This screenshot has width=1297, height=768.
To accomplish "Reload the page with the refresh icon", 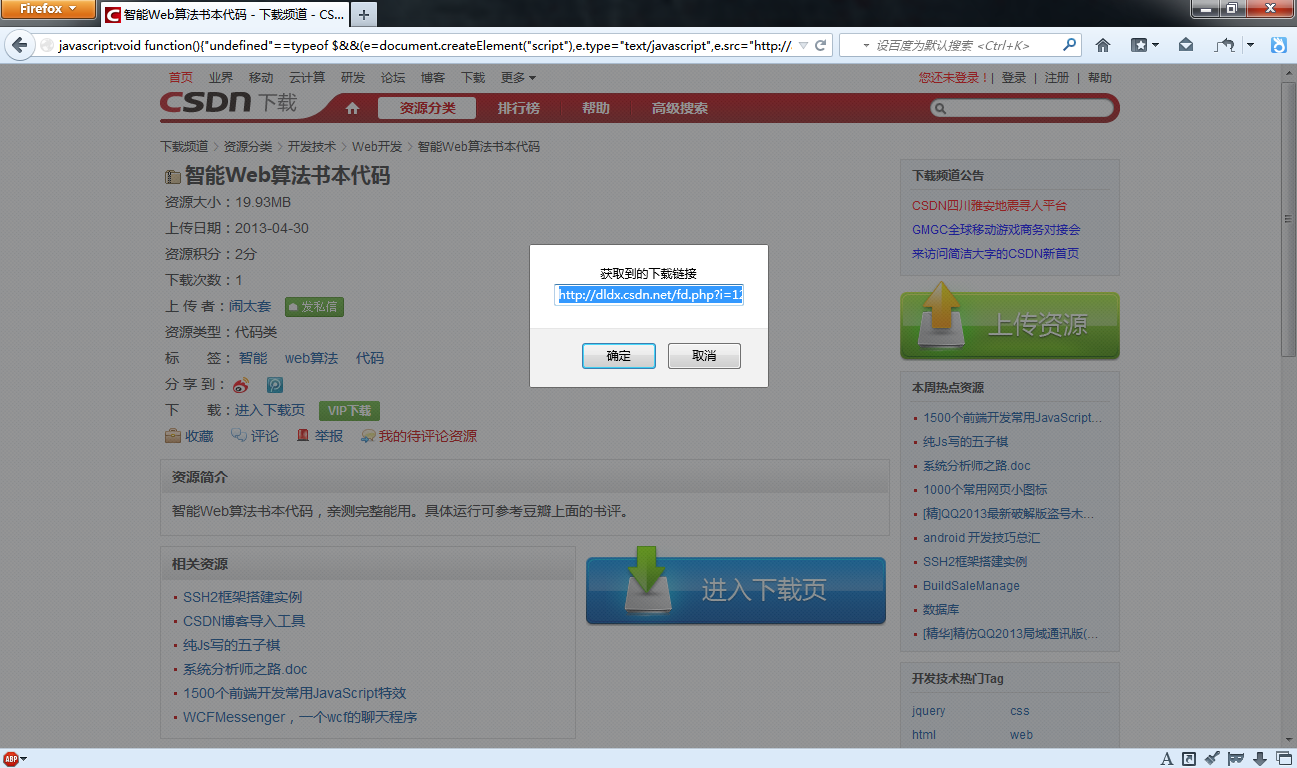I will [821, 46].
